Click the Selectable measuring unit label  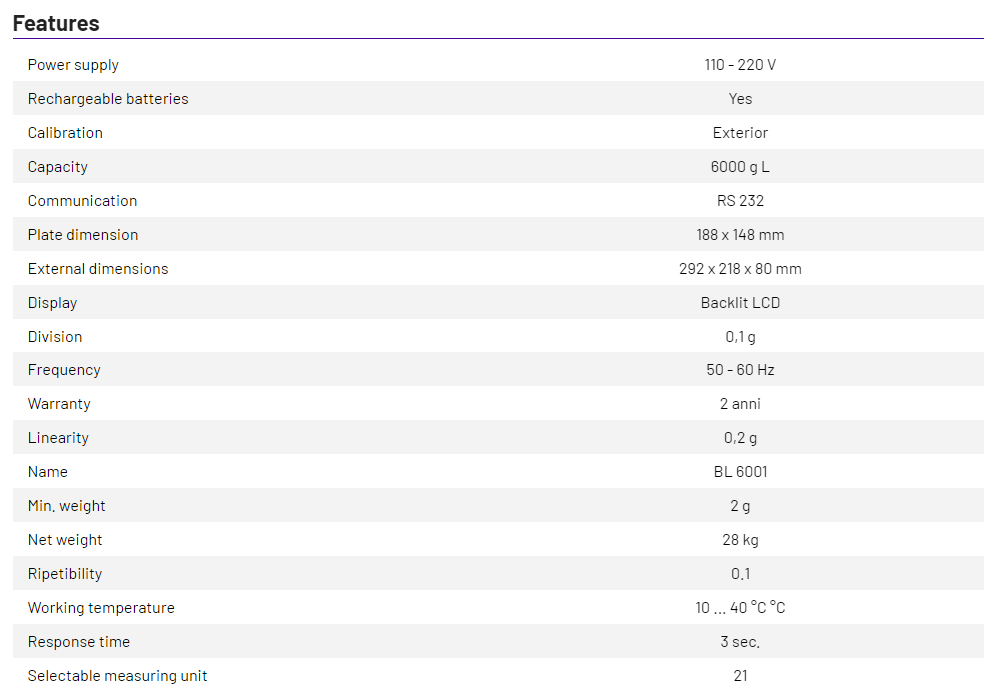click(x=118, y=676)
